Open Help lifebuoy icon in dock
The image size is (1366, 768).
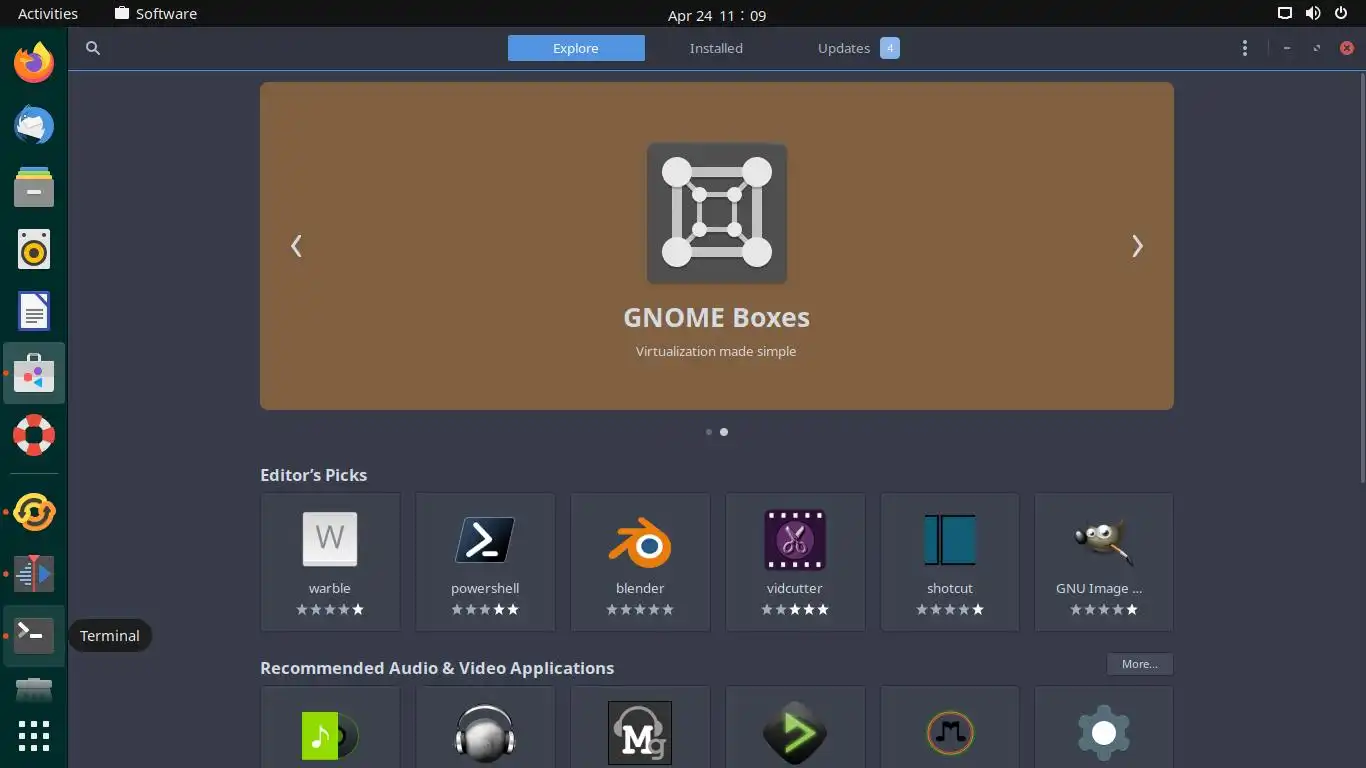tap(34, 435)
